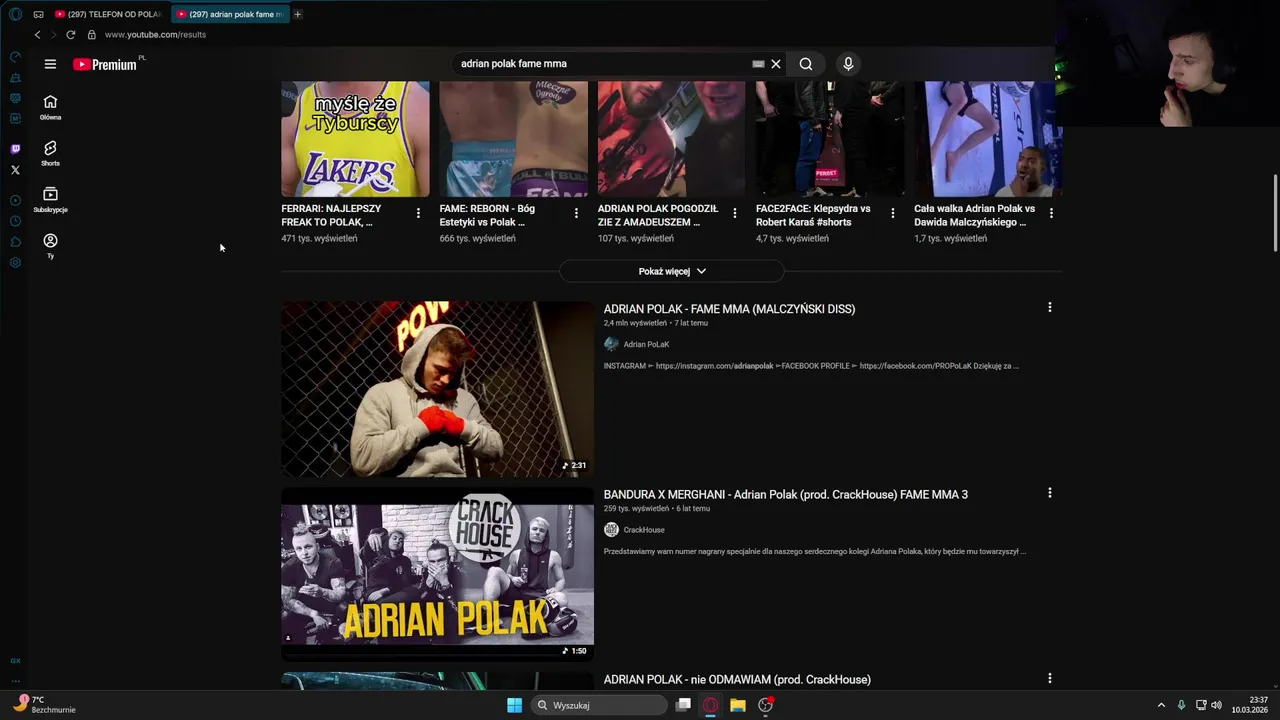The image size is (1280, 720).
Task: Open options for ADRIAN POLAK POGODZIŁ short
Action: [x=735, y=213]
